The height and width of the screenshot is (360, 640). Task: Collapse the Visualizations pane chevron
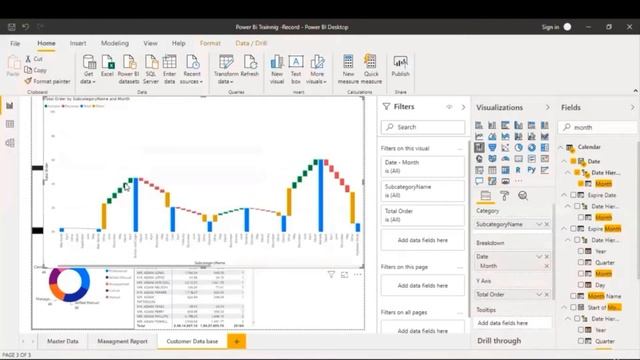pyautogui.click(x=547, y=107)
